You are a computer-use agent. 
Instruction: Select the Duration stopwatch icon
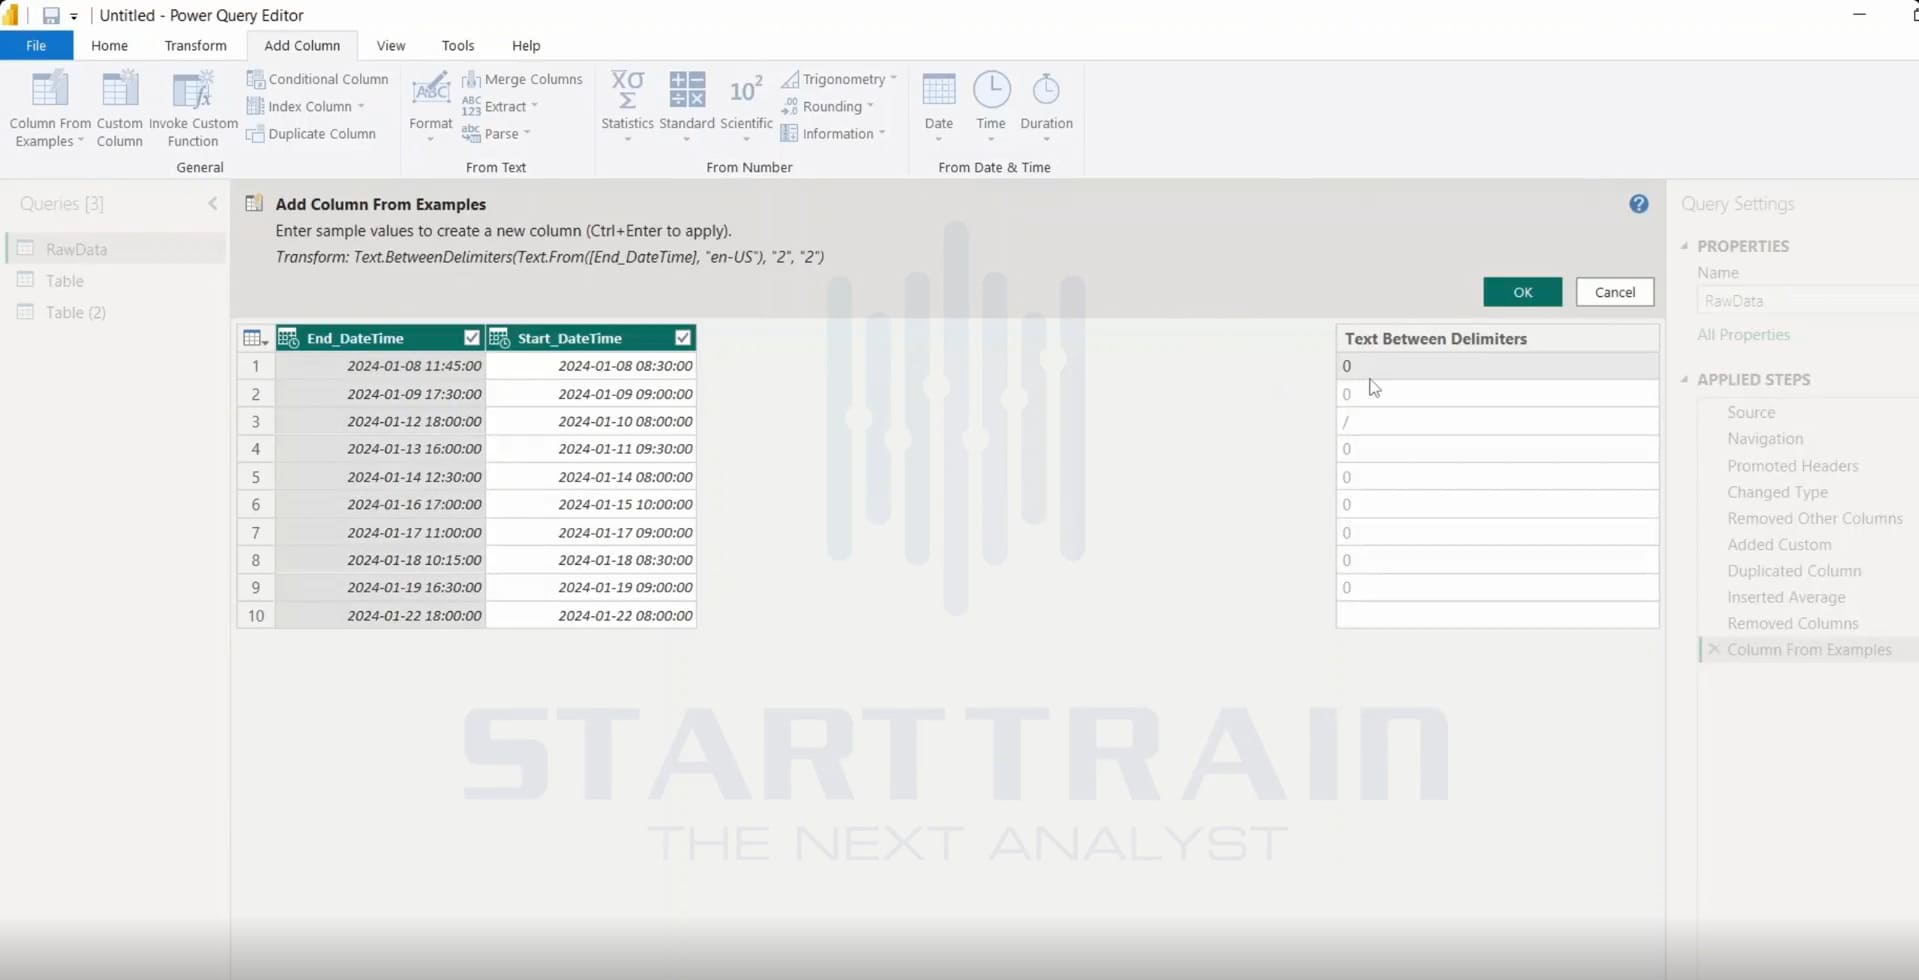click(x=1046, y=90)
